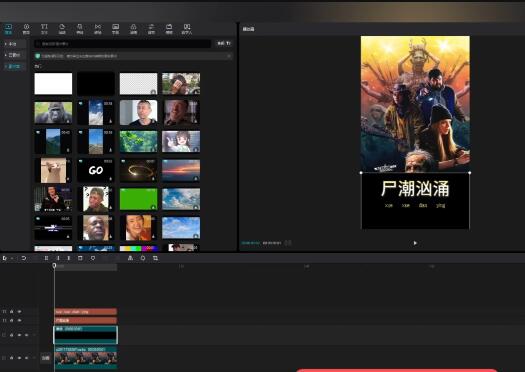Screen dimensions: 525x372
Task: Open the Media tab with the play-screen icon
Action: tap(8, 29)
